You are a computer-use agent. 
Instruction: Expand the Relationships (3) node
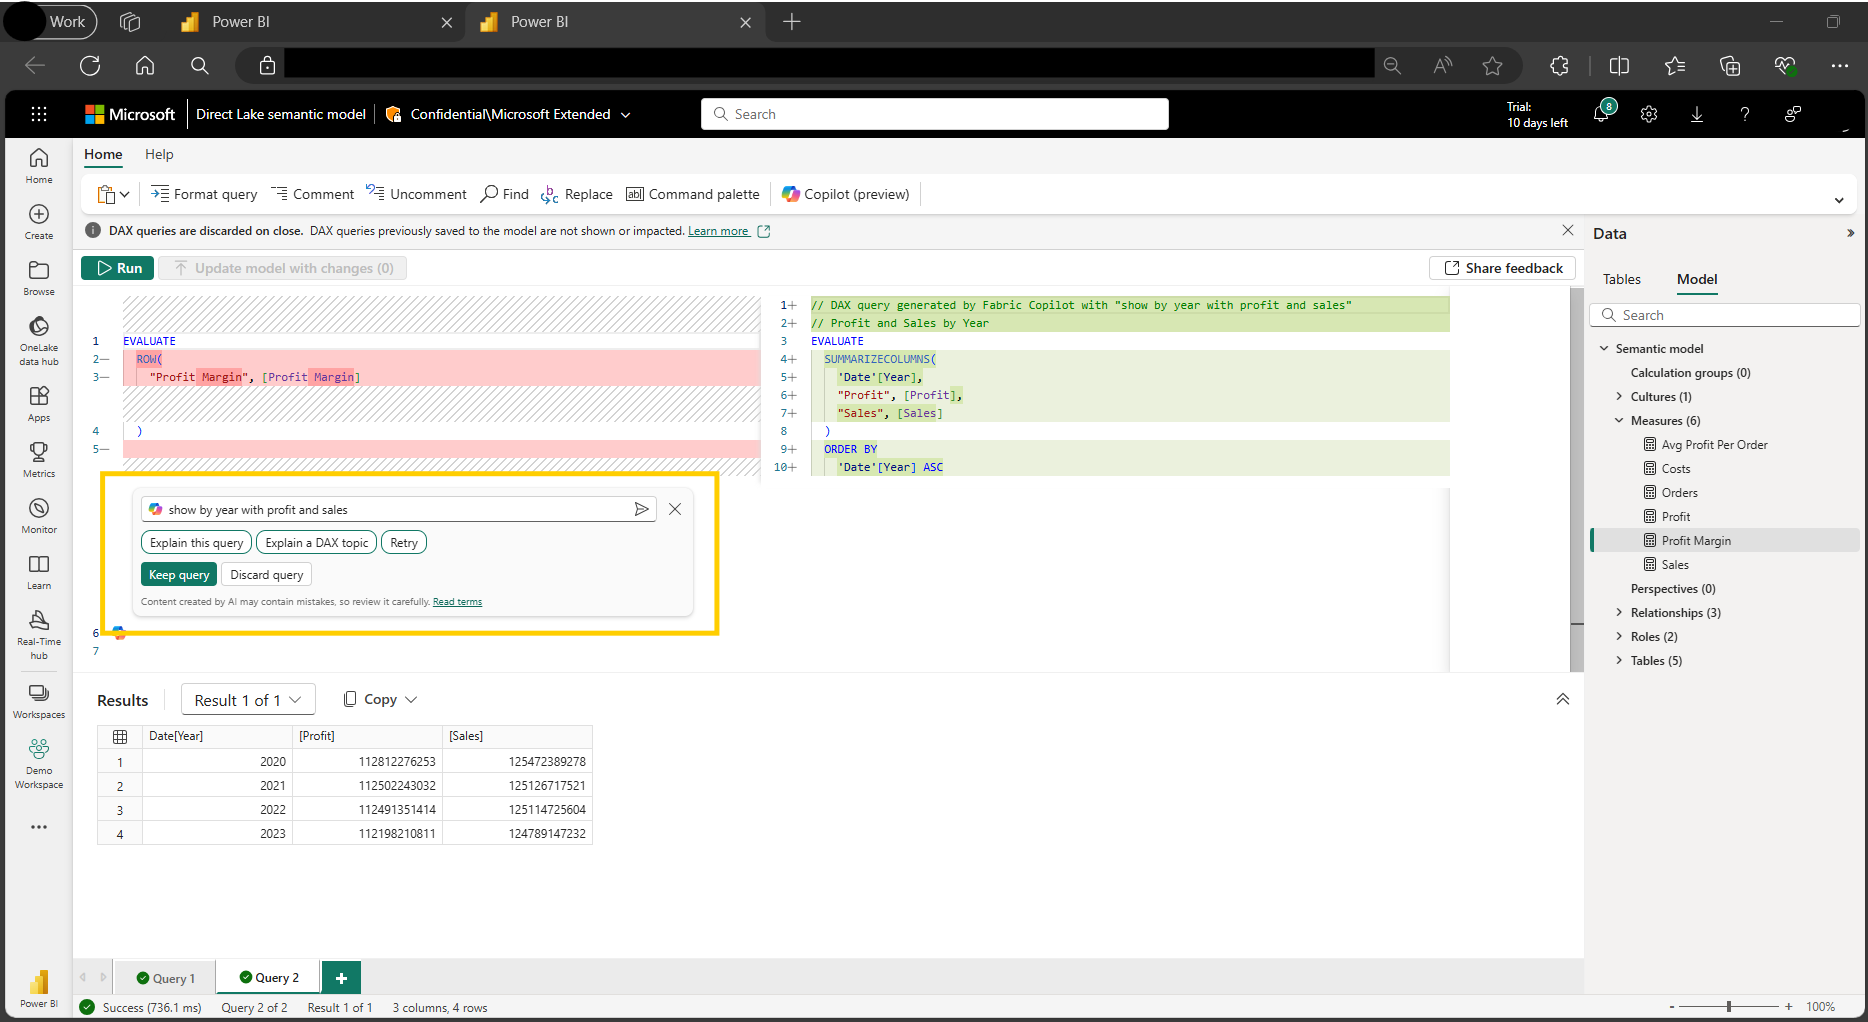pos(1619,612)
